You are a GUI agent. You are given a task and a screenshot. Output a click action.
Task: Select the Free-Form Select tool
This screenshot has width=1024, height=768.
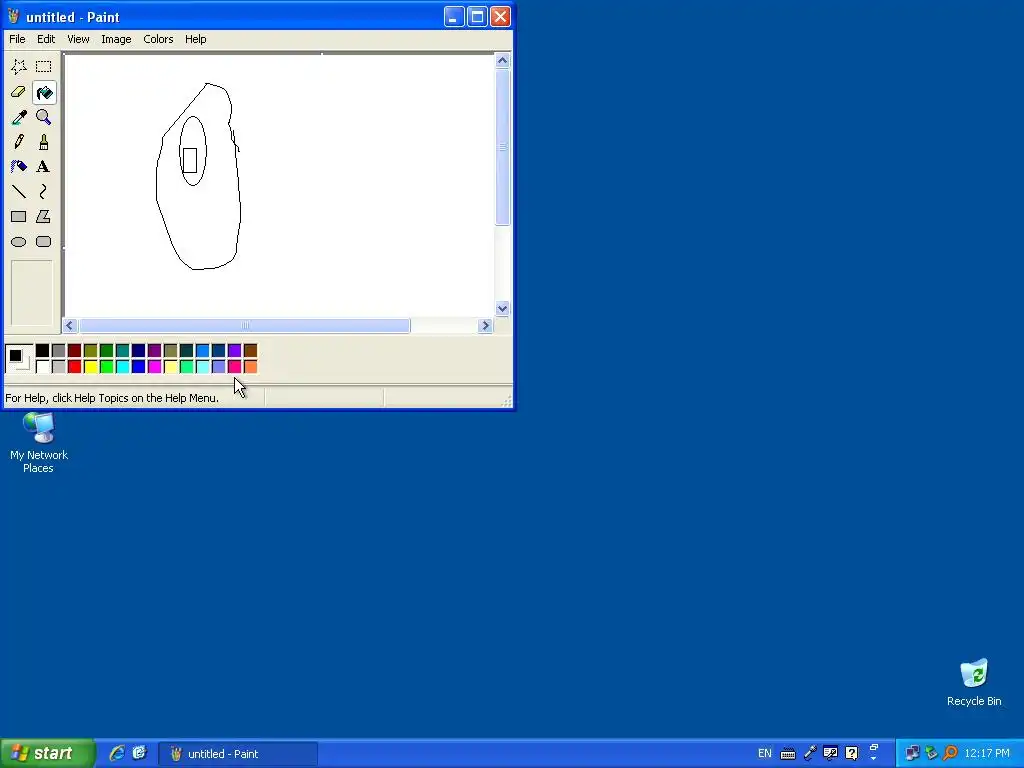[19, 67]
